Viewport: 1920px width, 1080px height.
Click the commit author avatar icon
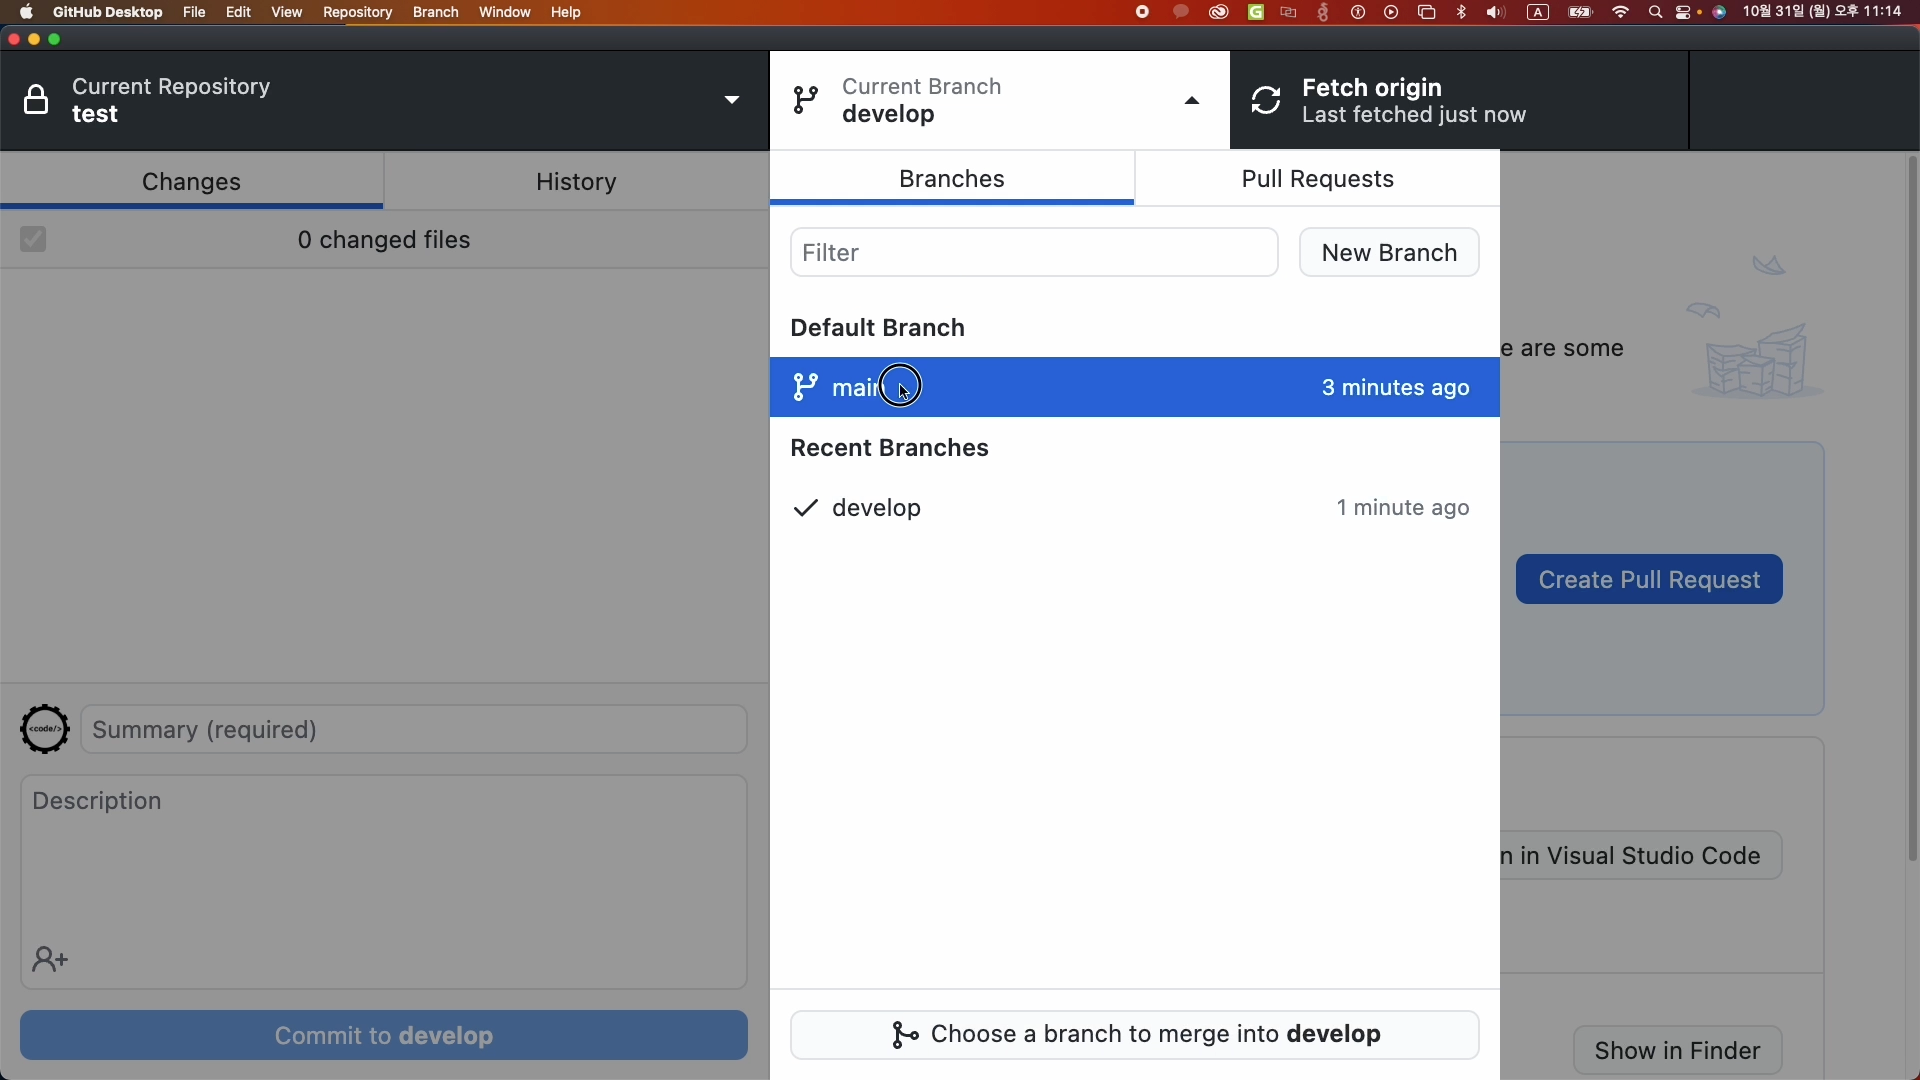pos(45,730)
